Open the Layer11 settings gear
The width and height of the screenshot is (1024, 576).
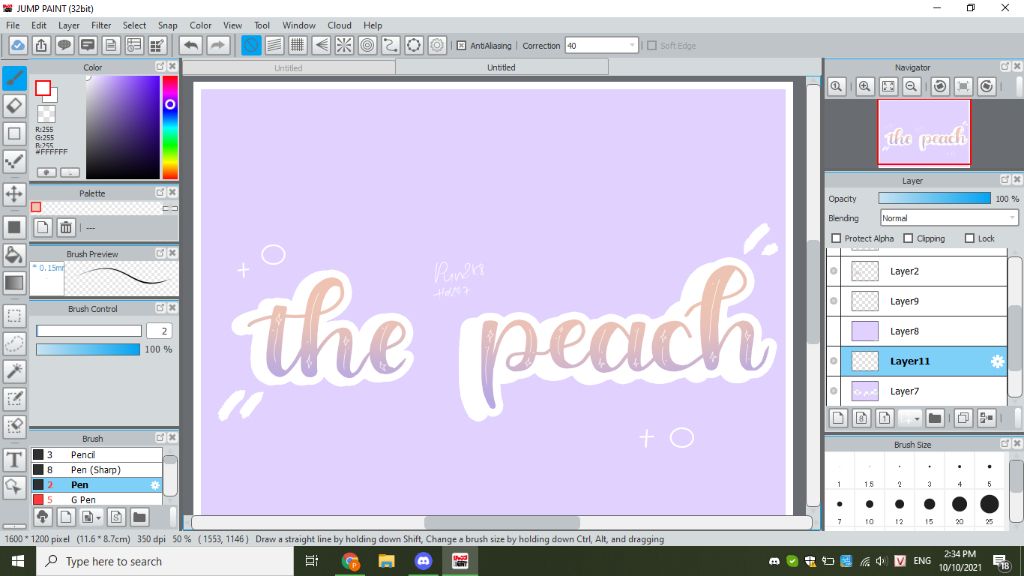pos(997,361)
